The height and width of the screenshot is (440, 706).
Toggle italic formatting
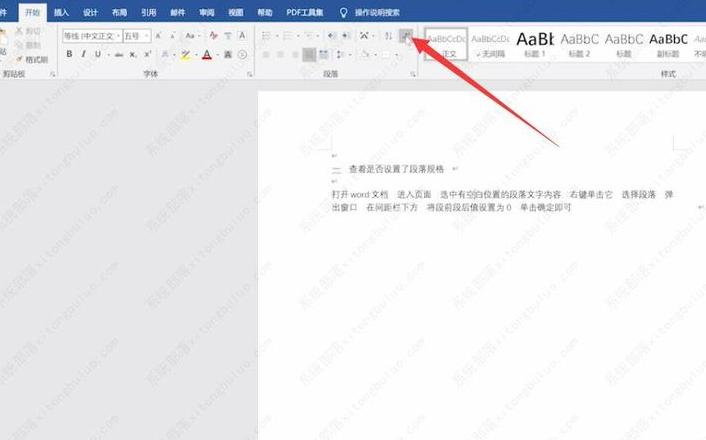83,54
